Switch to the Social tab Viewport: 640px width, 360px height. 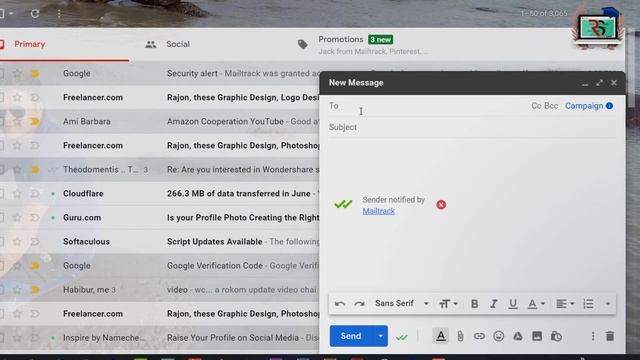(178, 44)
